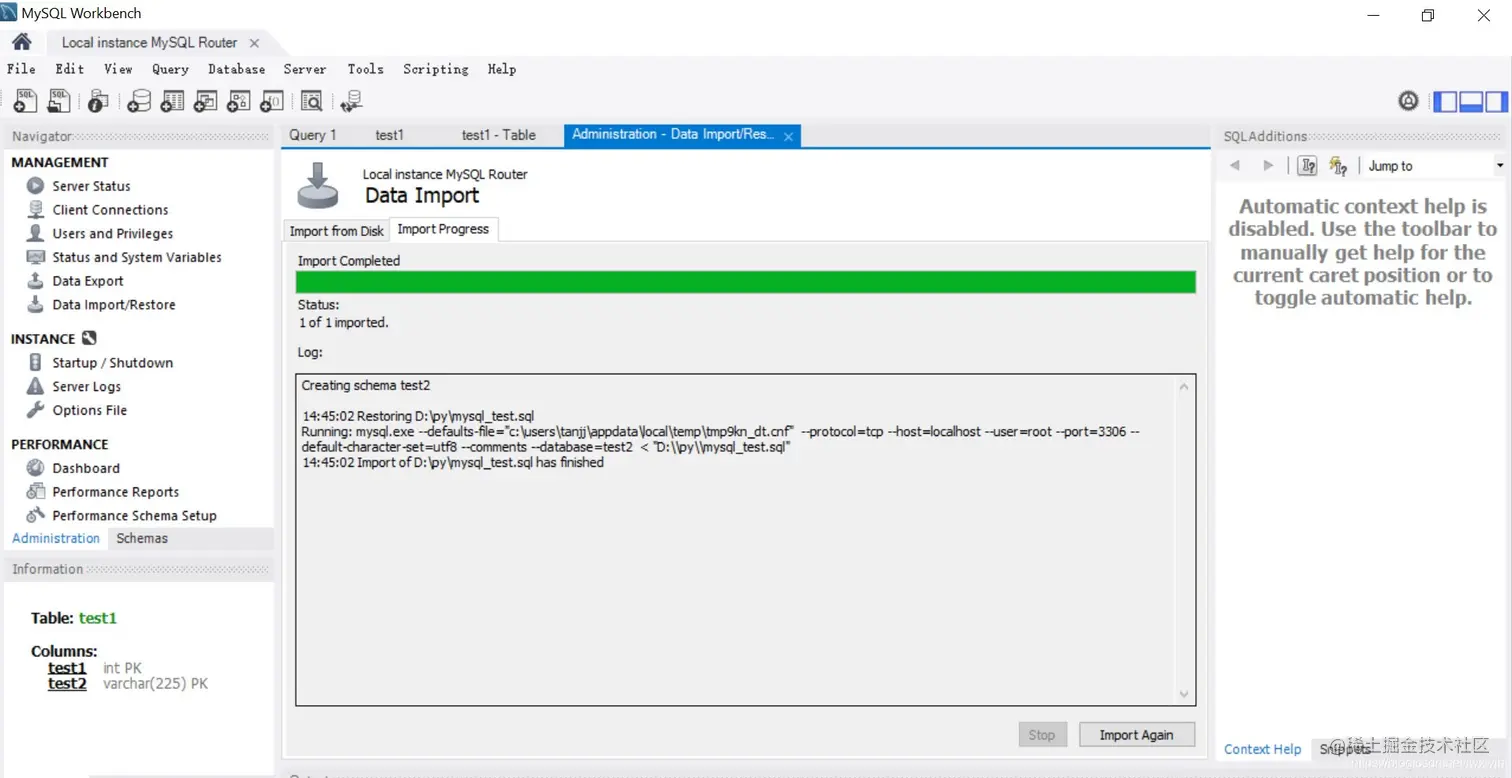Open the Context Help tab

click(x=1263, y=749)
